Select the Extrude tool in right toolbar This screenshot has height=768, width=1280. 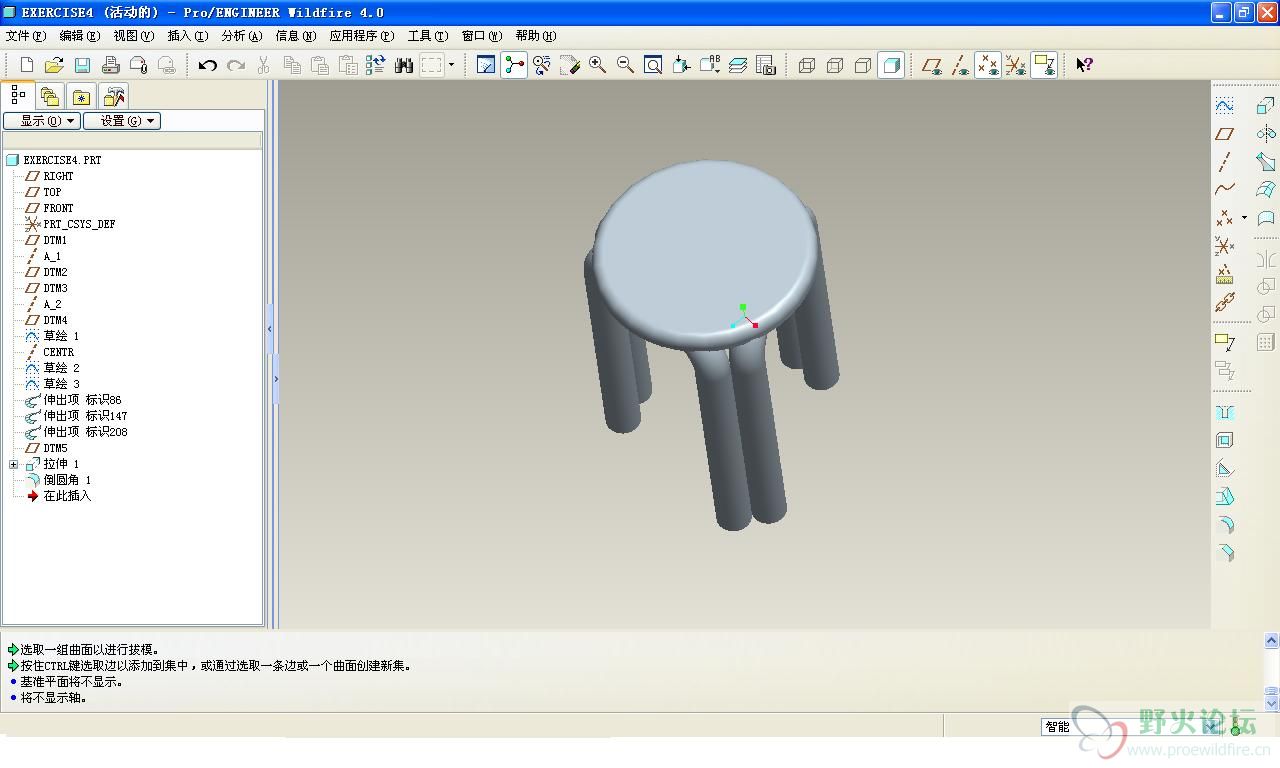[1266, 105]
